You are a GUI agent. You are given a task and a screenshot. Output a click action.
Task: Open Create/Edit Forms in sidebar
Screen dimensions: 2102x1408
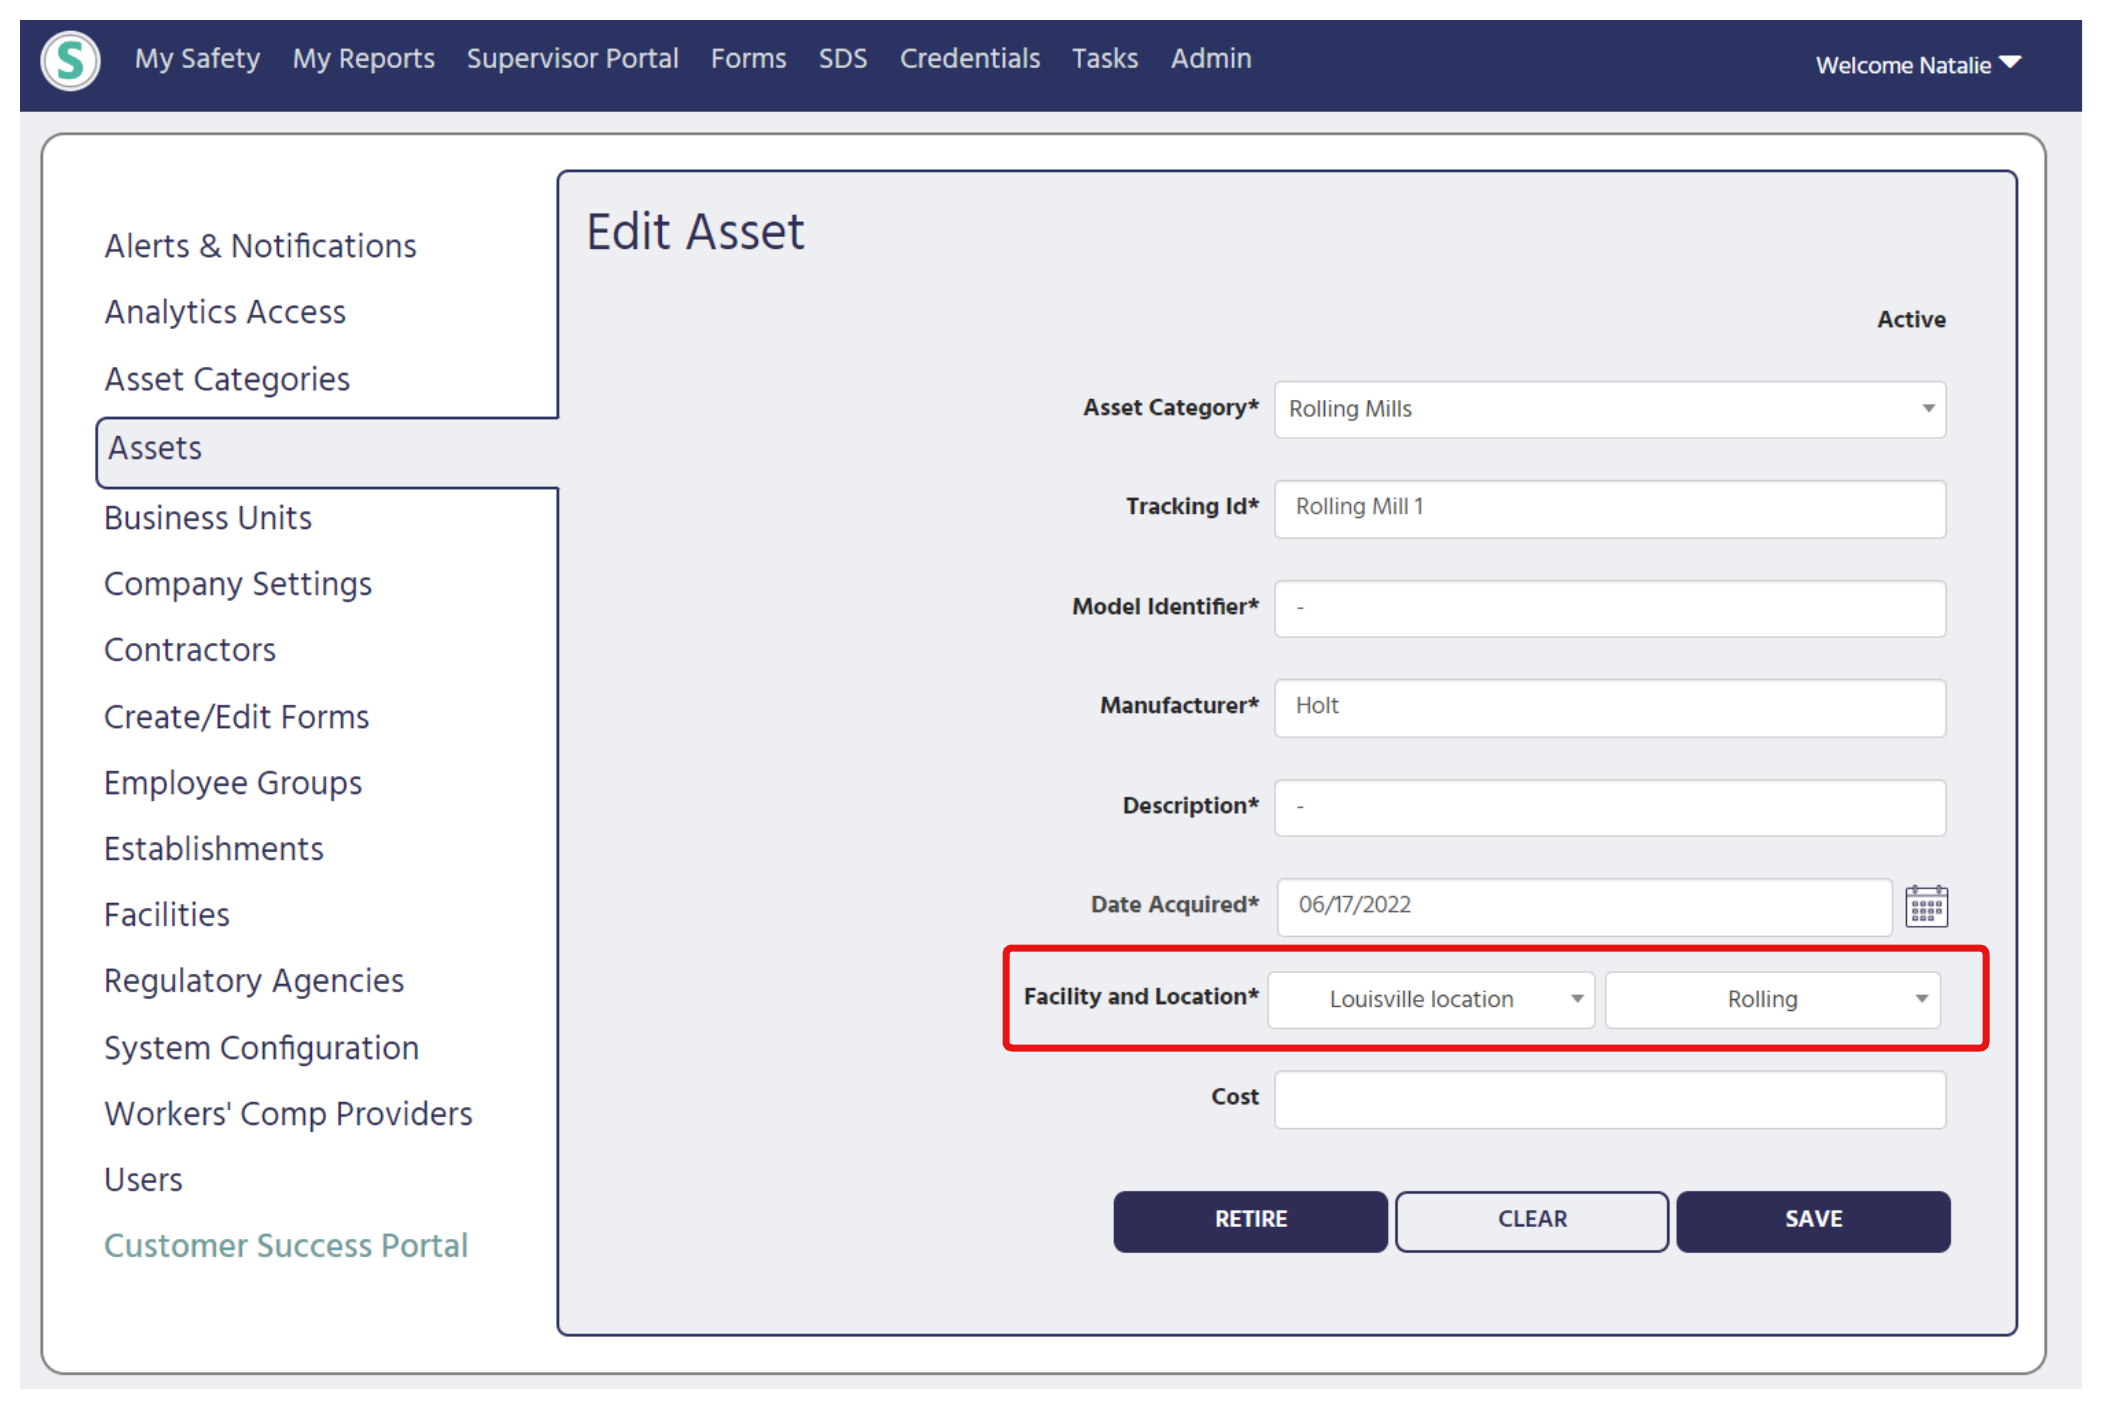click(x=237, y=717)
